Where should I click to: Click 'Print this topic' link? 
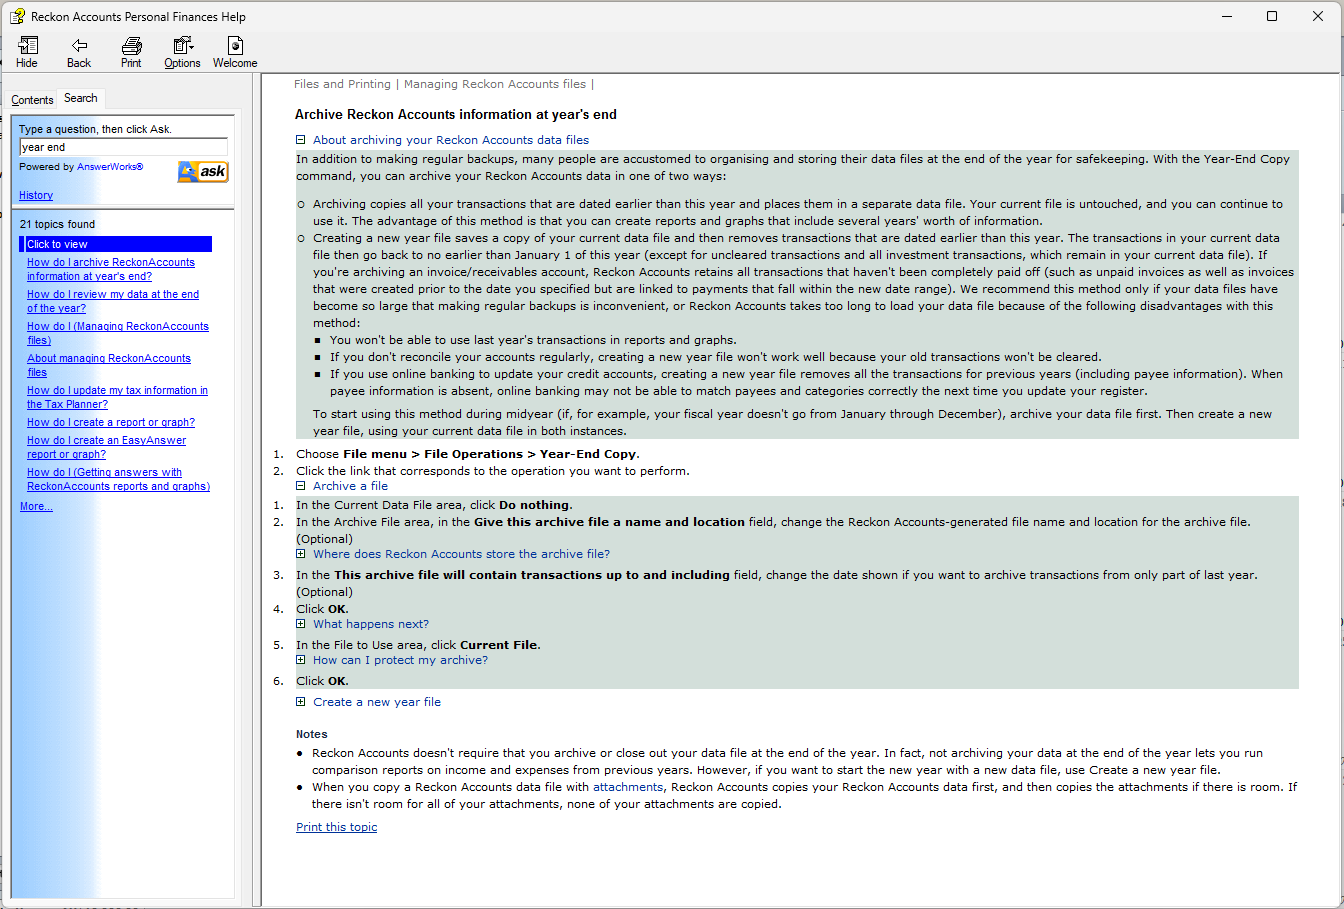coord(337,827)
